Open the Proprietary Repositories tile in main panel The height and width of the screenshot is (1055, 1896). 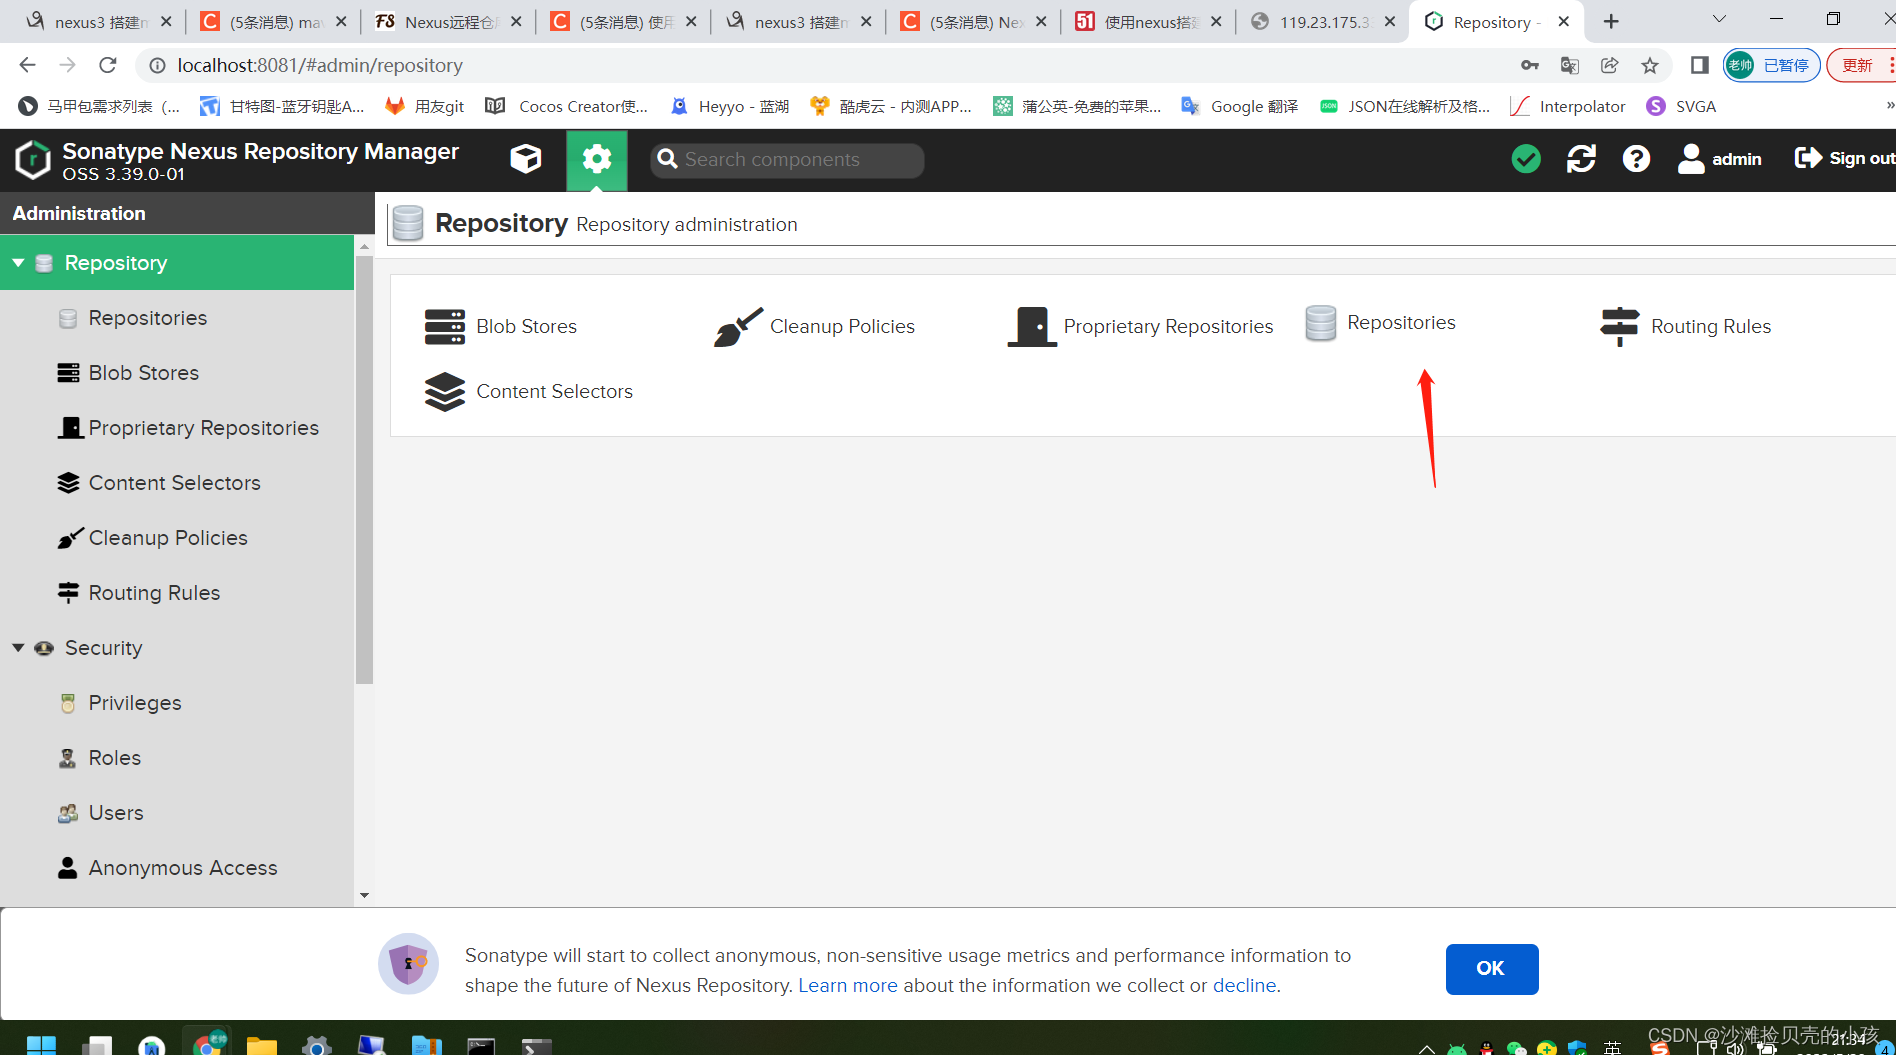(x=1141, y=327)
